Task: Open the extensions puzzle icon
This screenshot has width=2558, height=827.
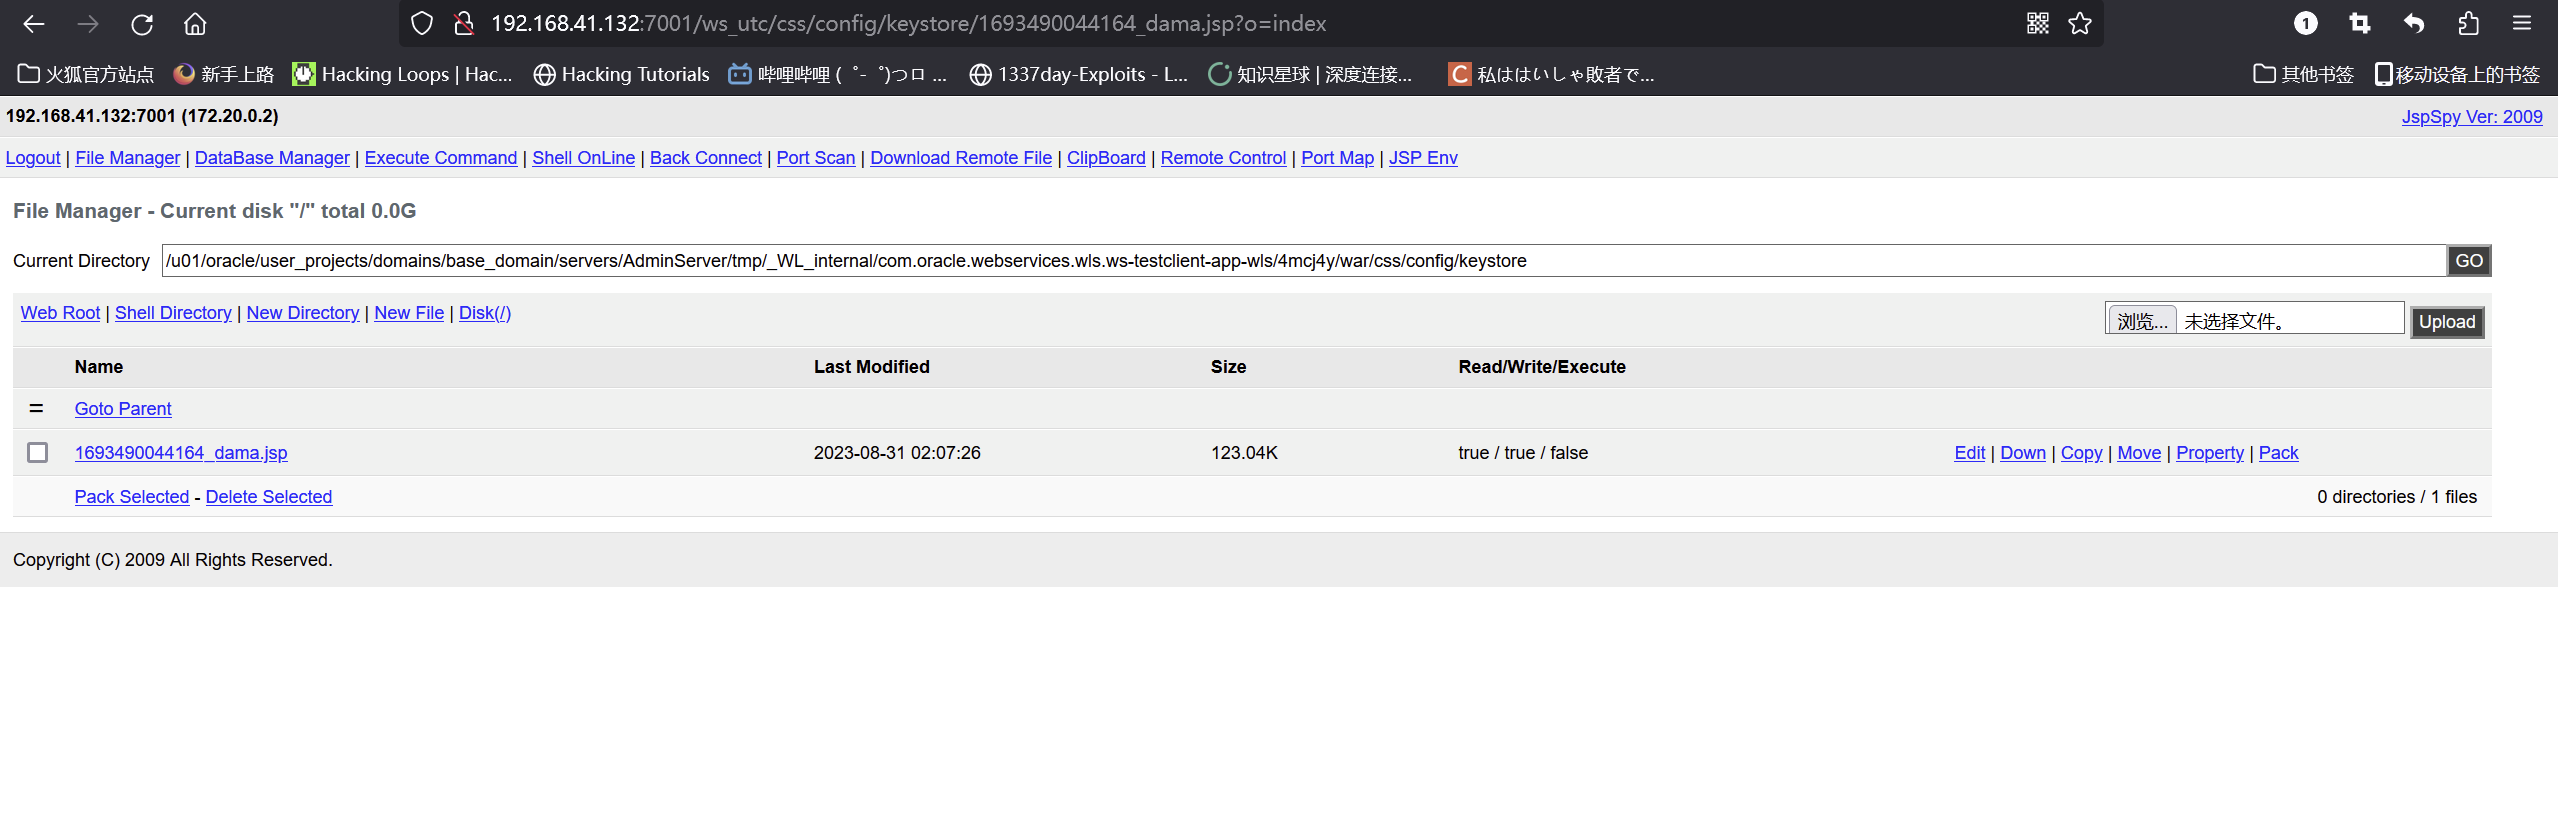Action: (2468, 24)
